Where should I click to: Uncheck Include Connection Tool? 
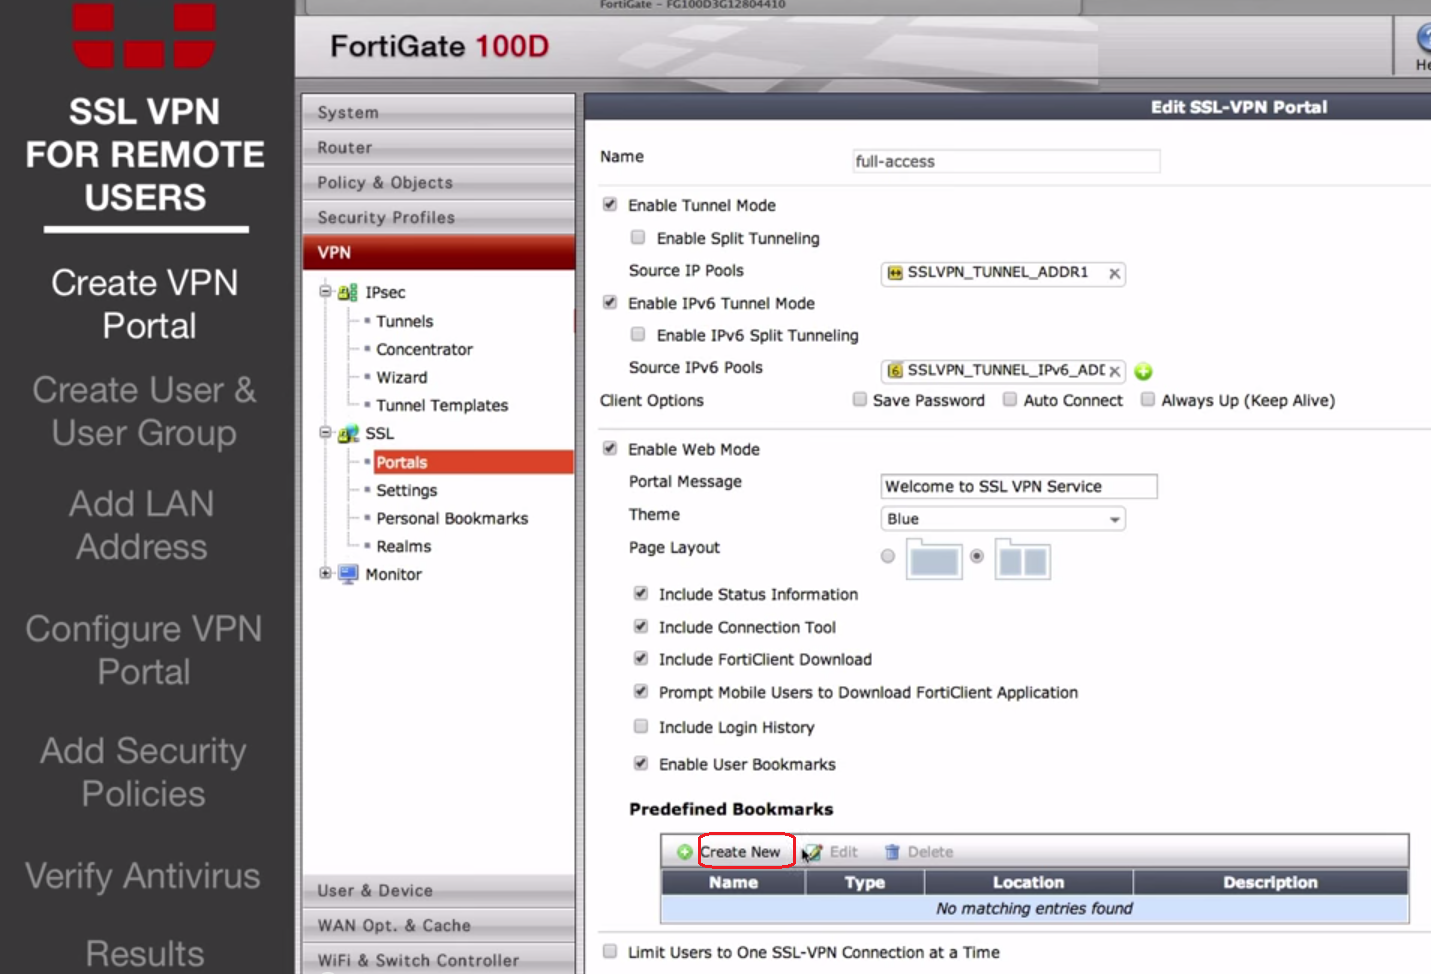point(641,626)
